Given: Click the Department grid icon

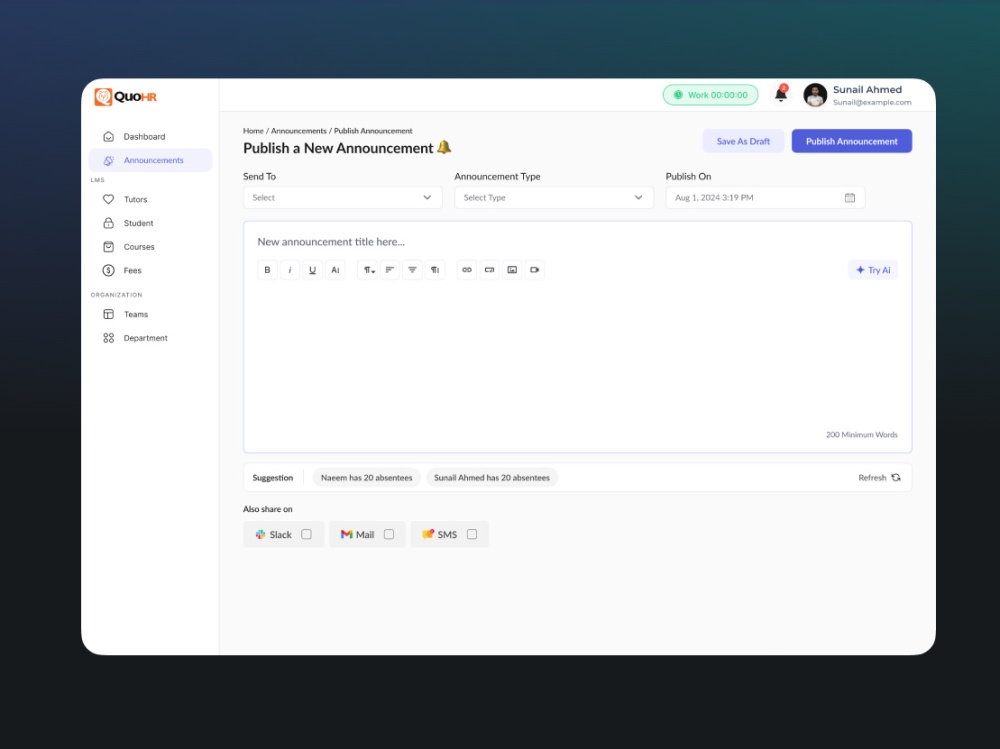Looking at the screenshot, I should [x=108, y=338].
